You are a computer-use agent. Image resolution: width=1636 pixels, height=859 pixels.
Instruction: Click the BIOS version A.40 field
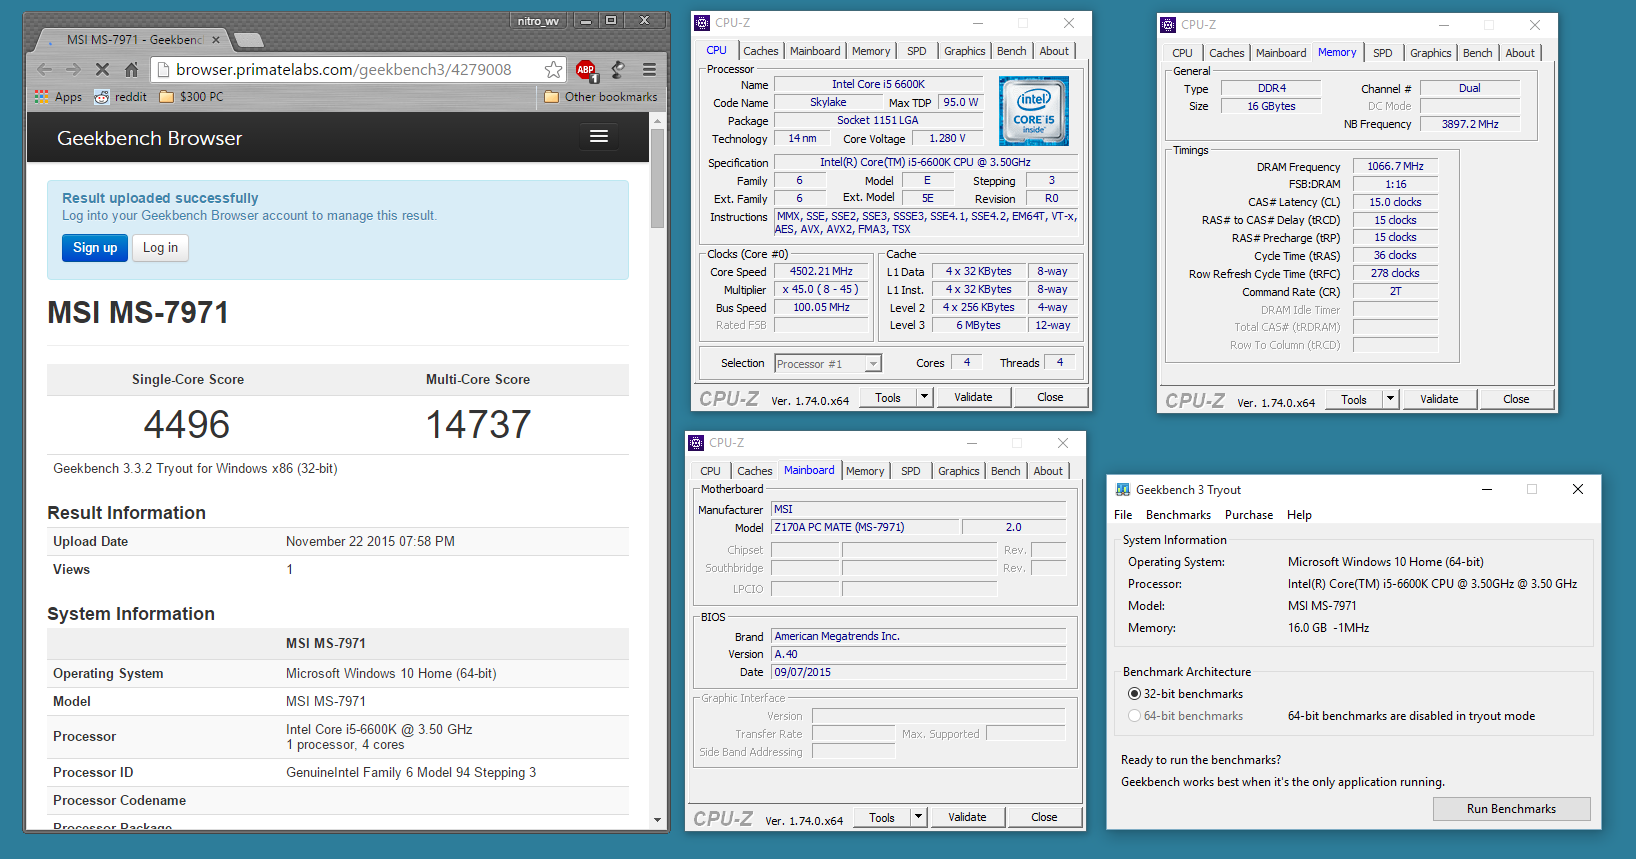click(918, 654)
